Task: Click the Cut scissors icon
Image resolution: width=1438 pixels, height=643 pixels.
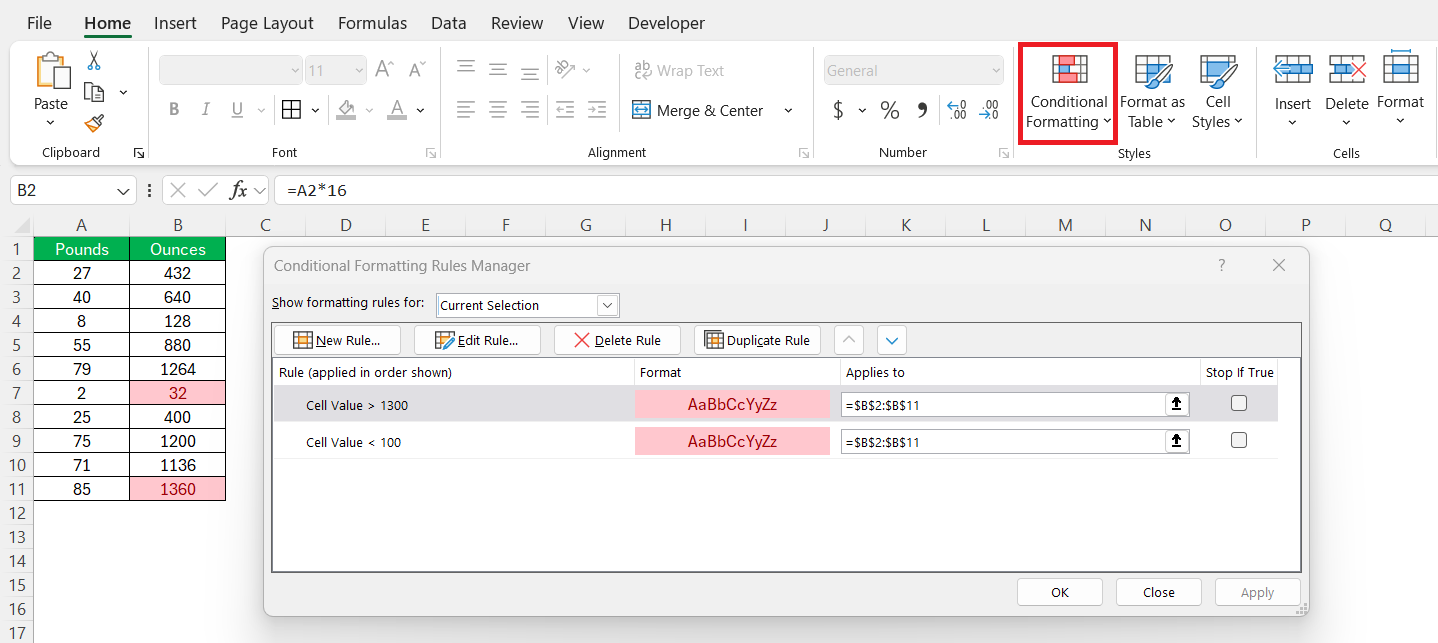Action: 94,61
